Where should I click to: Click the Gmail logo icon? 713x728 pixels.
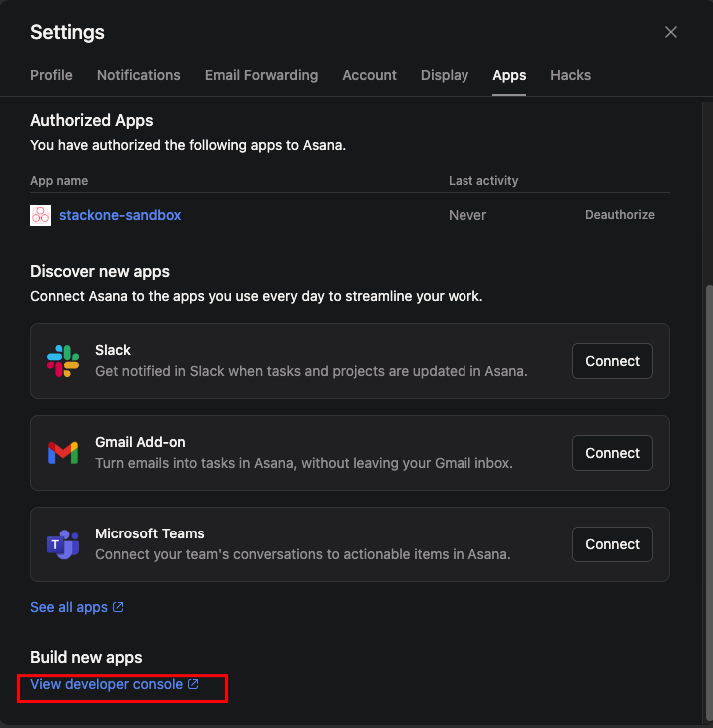(x=63, y=453)
